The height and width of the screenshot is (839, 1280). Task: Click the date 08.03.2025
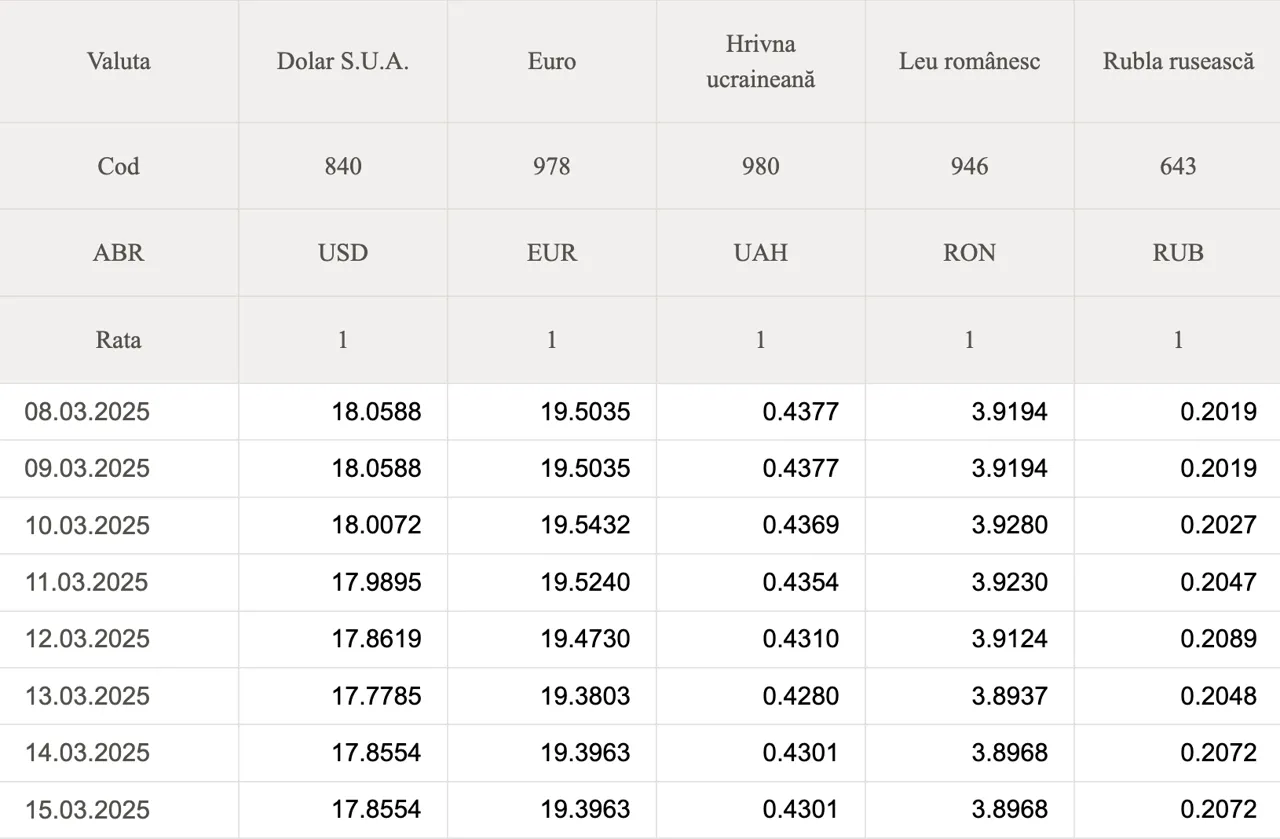[x=87, y=412]
